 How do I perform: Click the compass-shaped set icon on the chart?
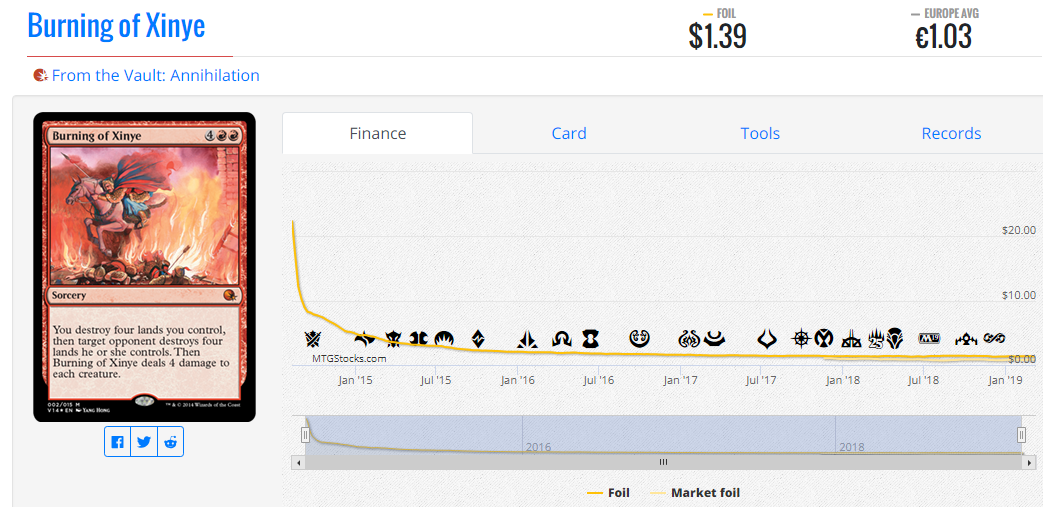point(801,338)
